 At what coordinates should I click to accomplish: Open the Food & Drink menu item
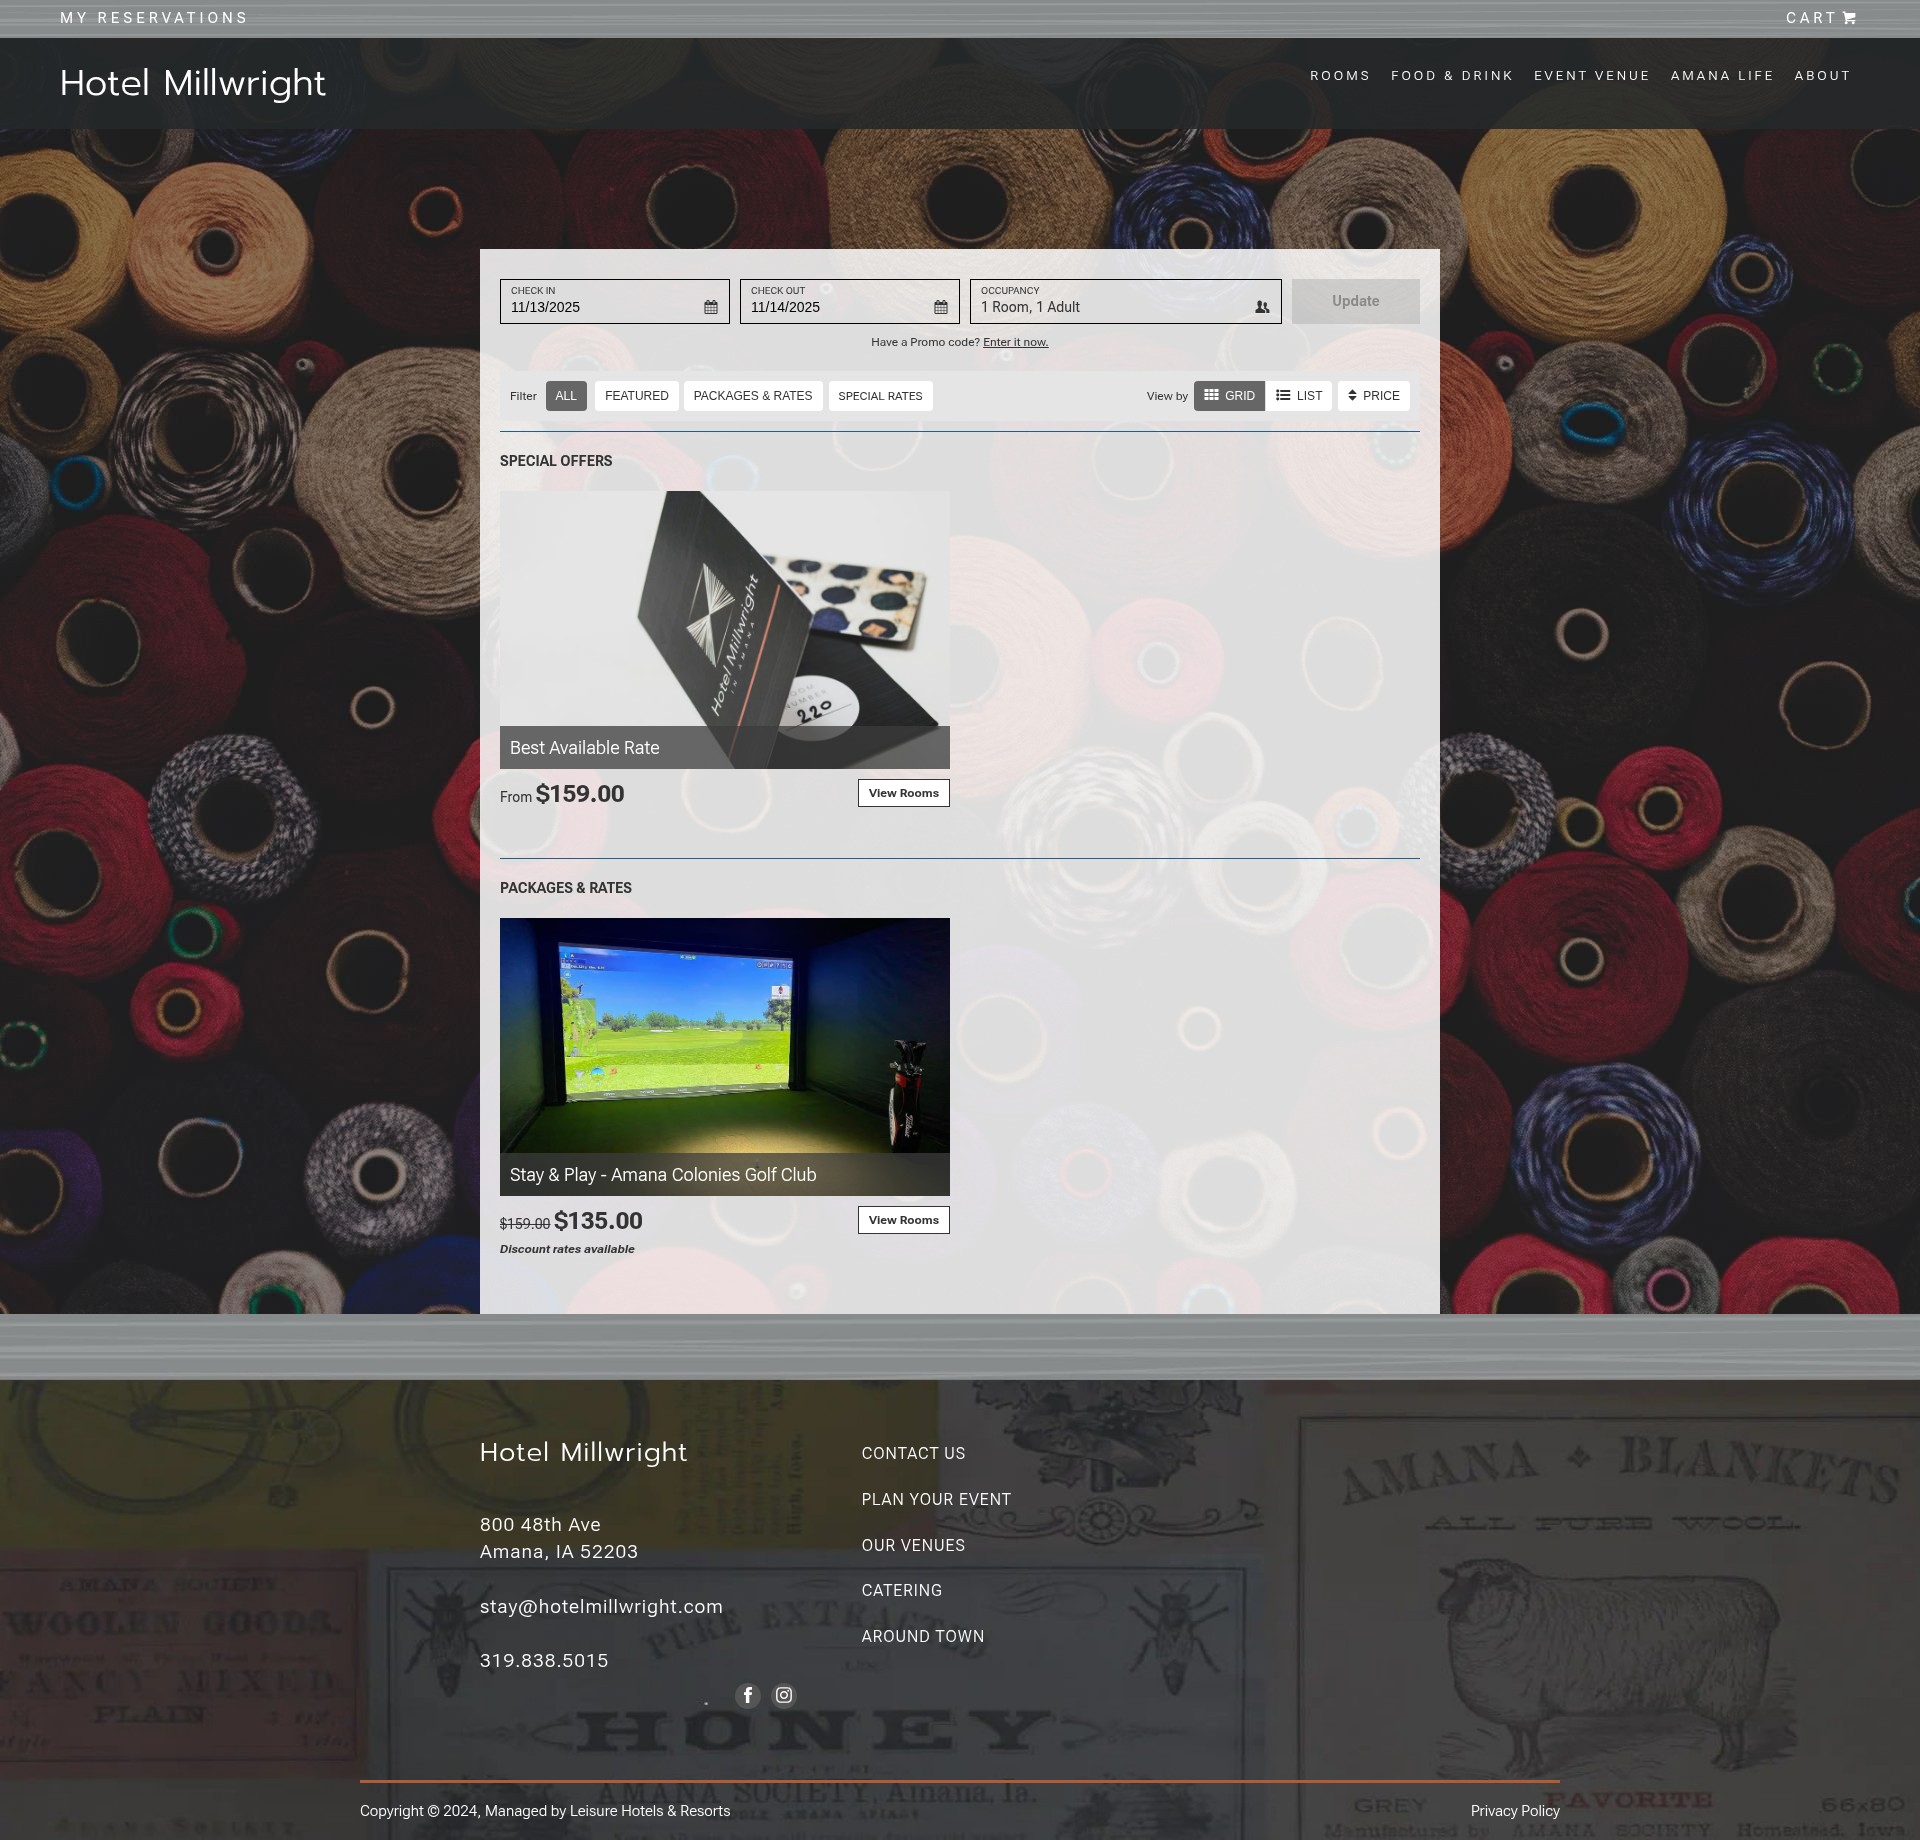1452,76
